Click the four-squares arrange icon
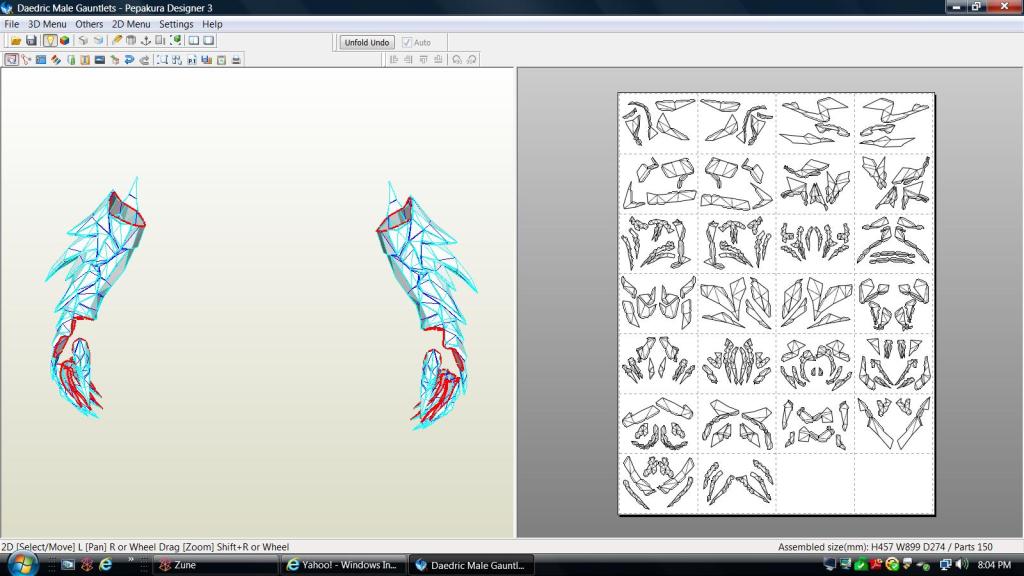Viewport: 1024px width, 576px height. point(177,59)
